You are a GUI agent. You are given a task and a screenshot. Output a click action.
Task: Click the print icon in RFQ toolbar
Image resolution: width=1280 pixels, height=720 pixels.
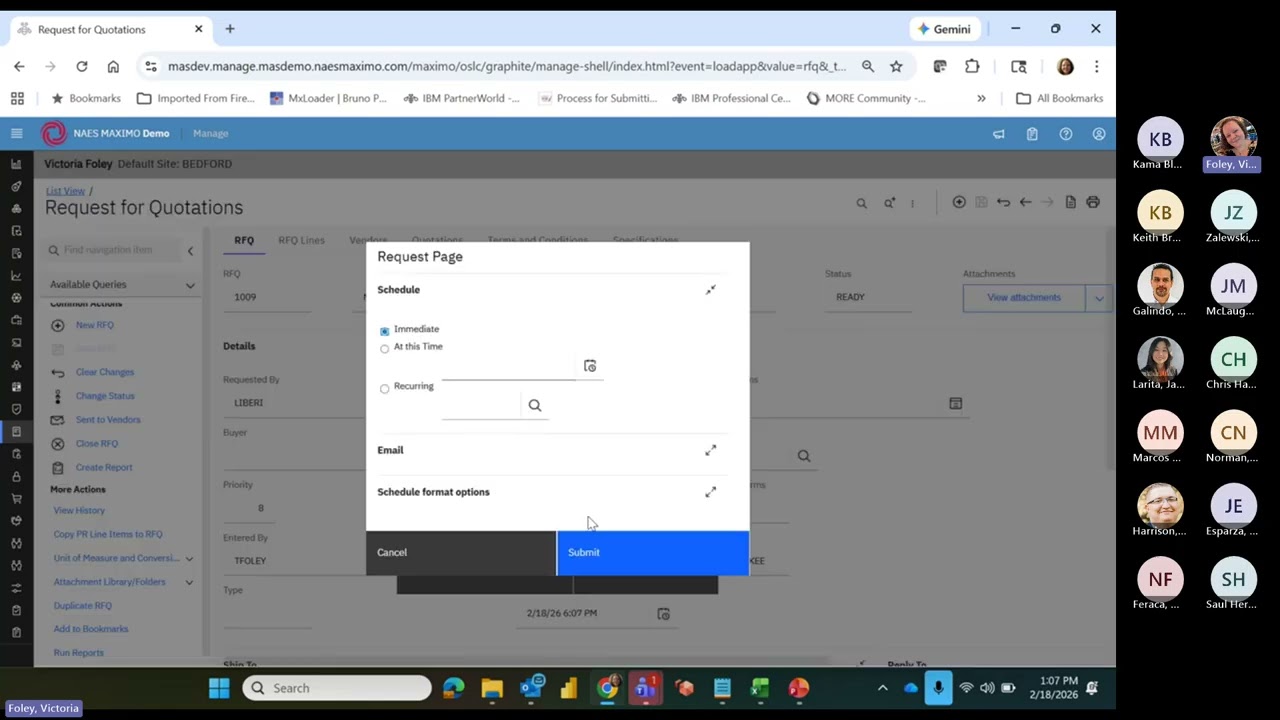click(1093, 202)
